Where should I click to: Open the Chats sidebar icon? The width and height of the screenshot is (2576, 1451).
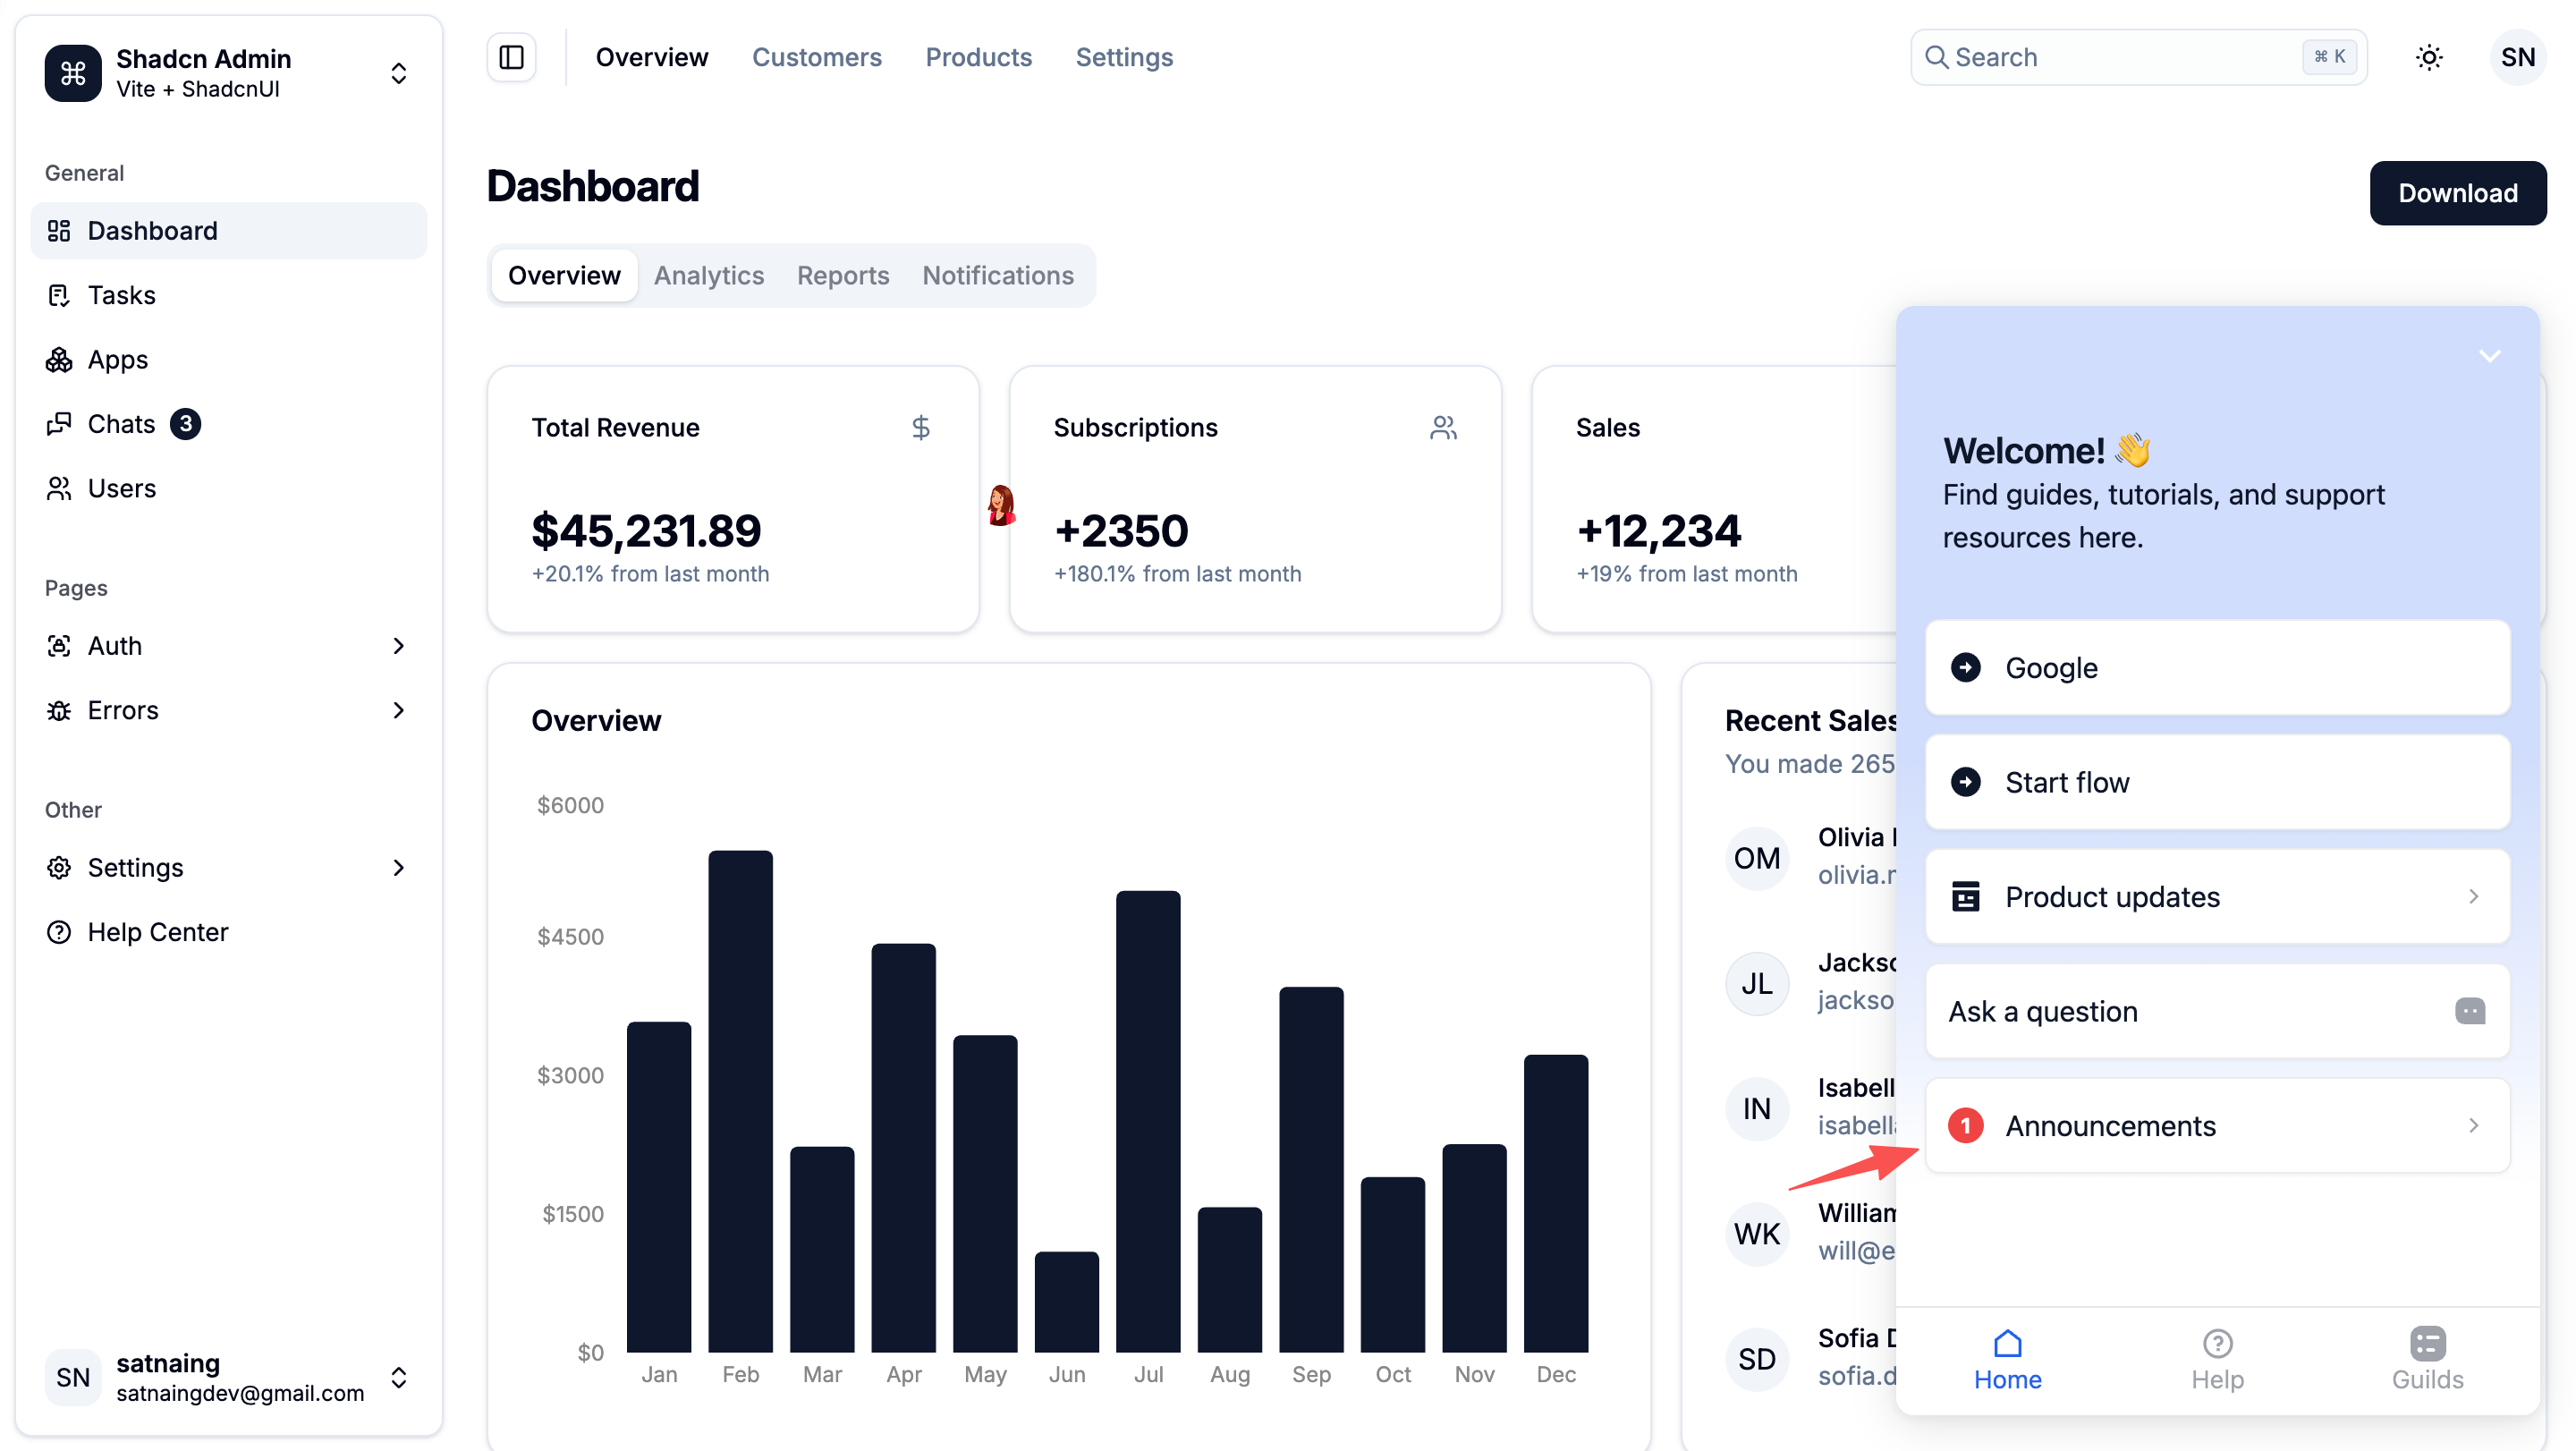click(59, 424)
